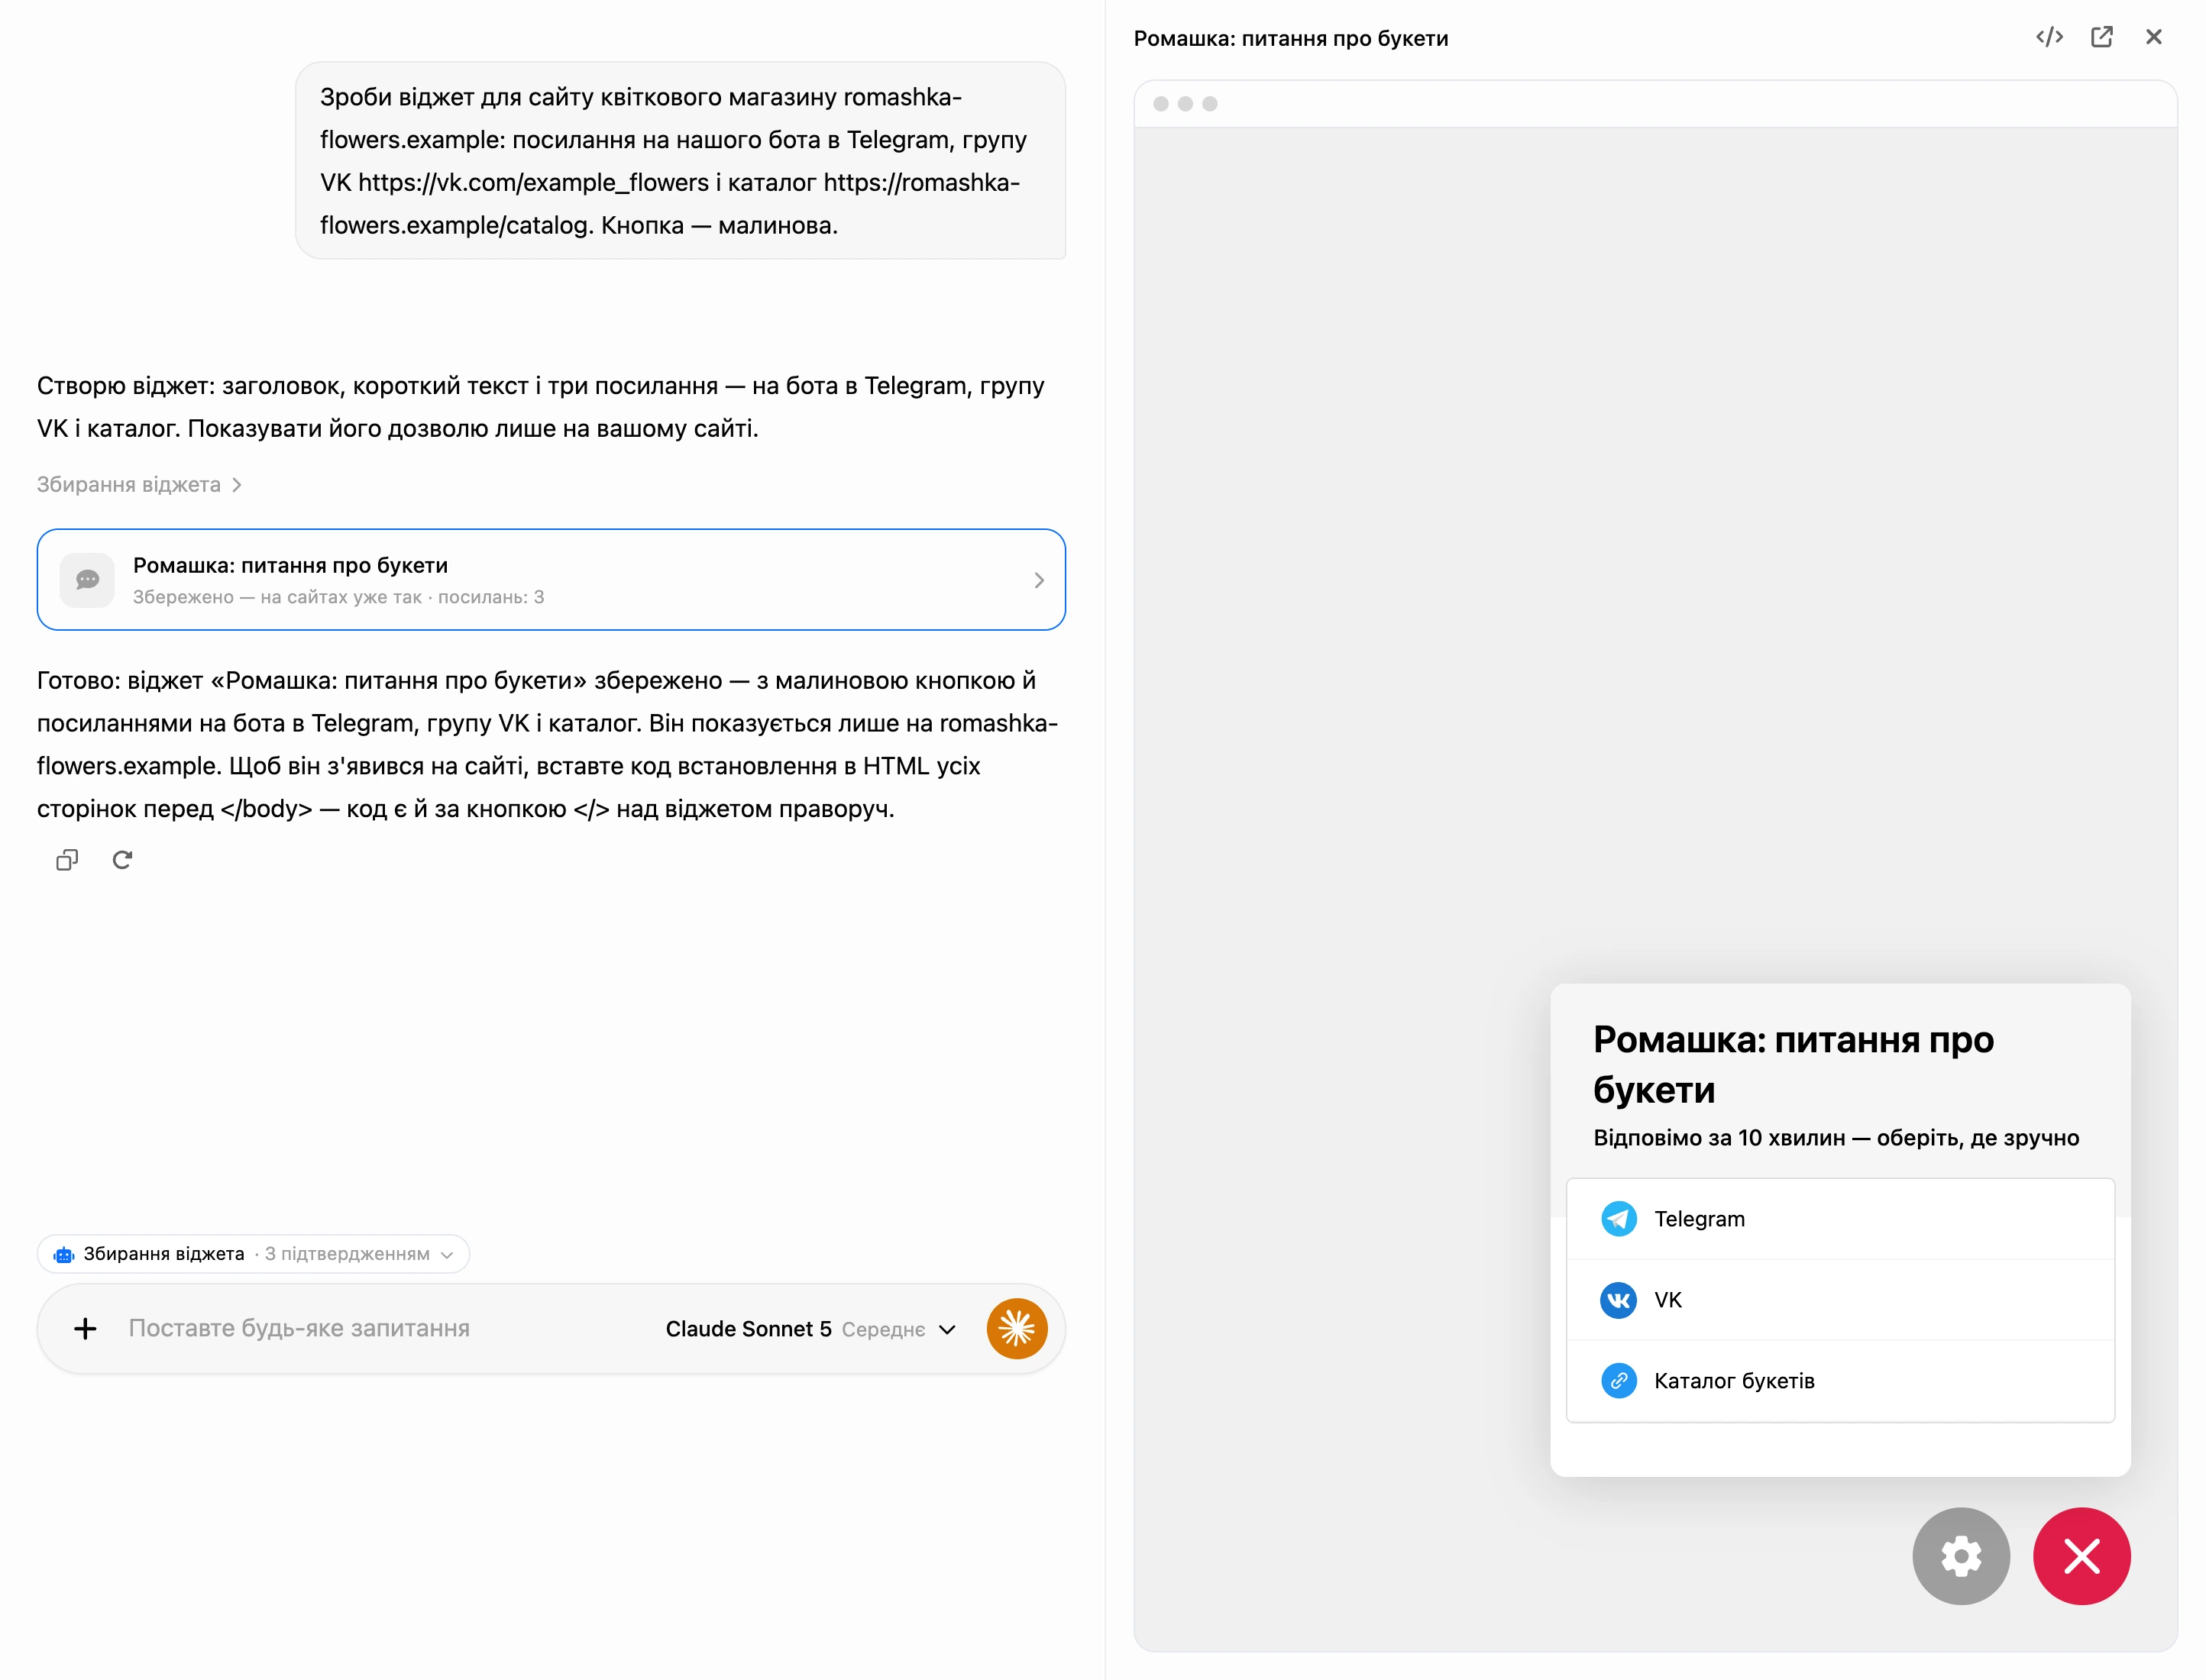
Task: Click the Telegram link in widget
Action: coord(1839,1218)
